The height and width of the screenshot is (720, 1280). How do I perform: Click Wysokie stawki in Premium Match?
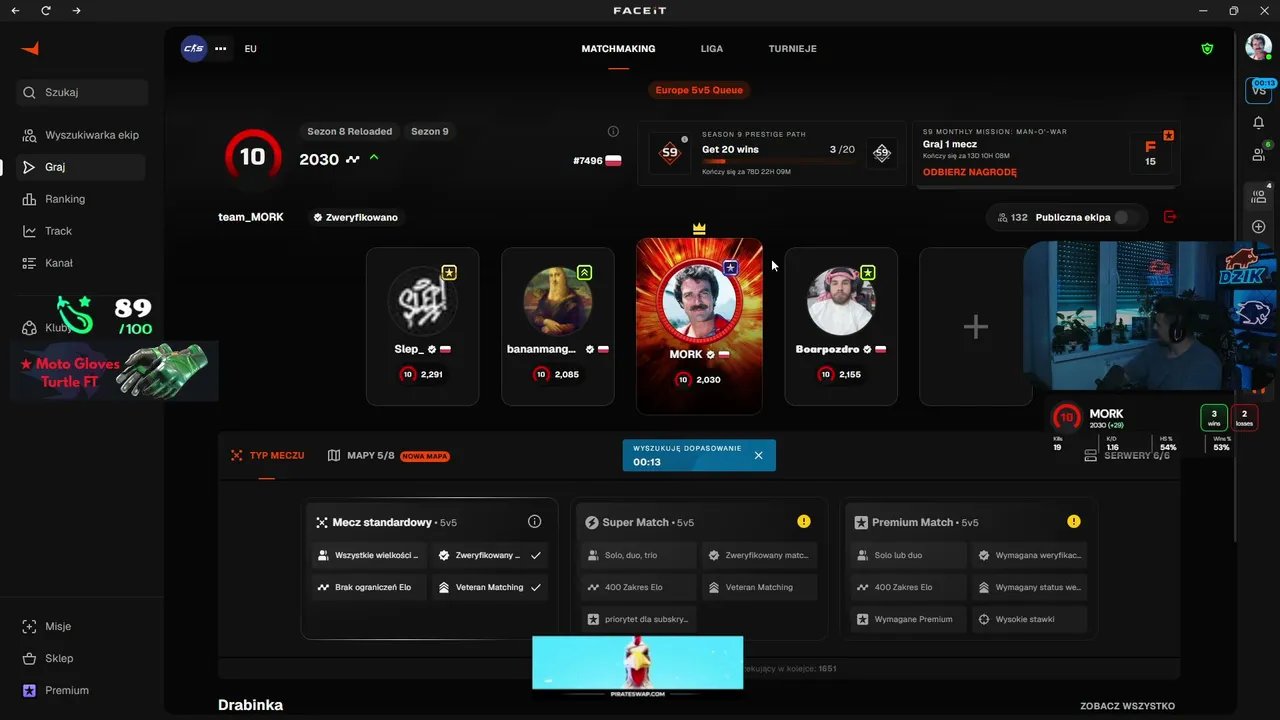coord(1031,619)
